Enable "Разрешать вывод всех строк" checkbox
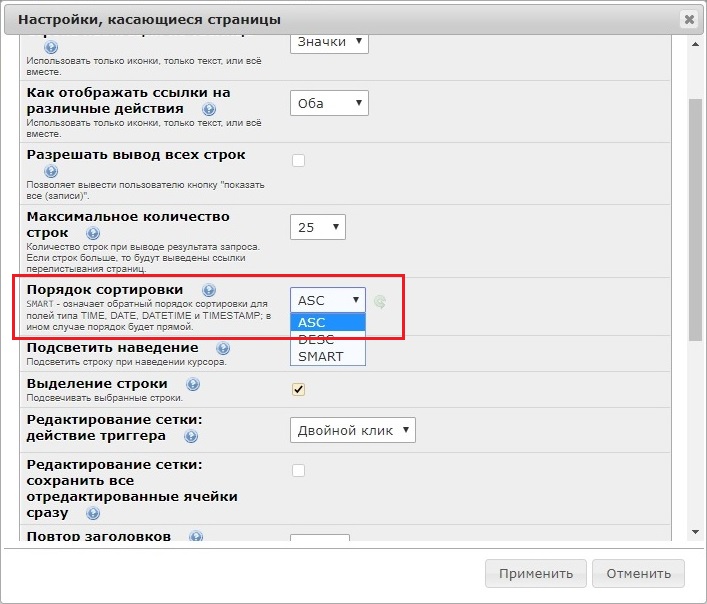Screen dimensions: 707x604 point(298,160)
